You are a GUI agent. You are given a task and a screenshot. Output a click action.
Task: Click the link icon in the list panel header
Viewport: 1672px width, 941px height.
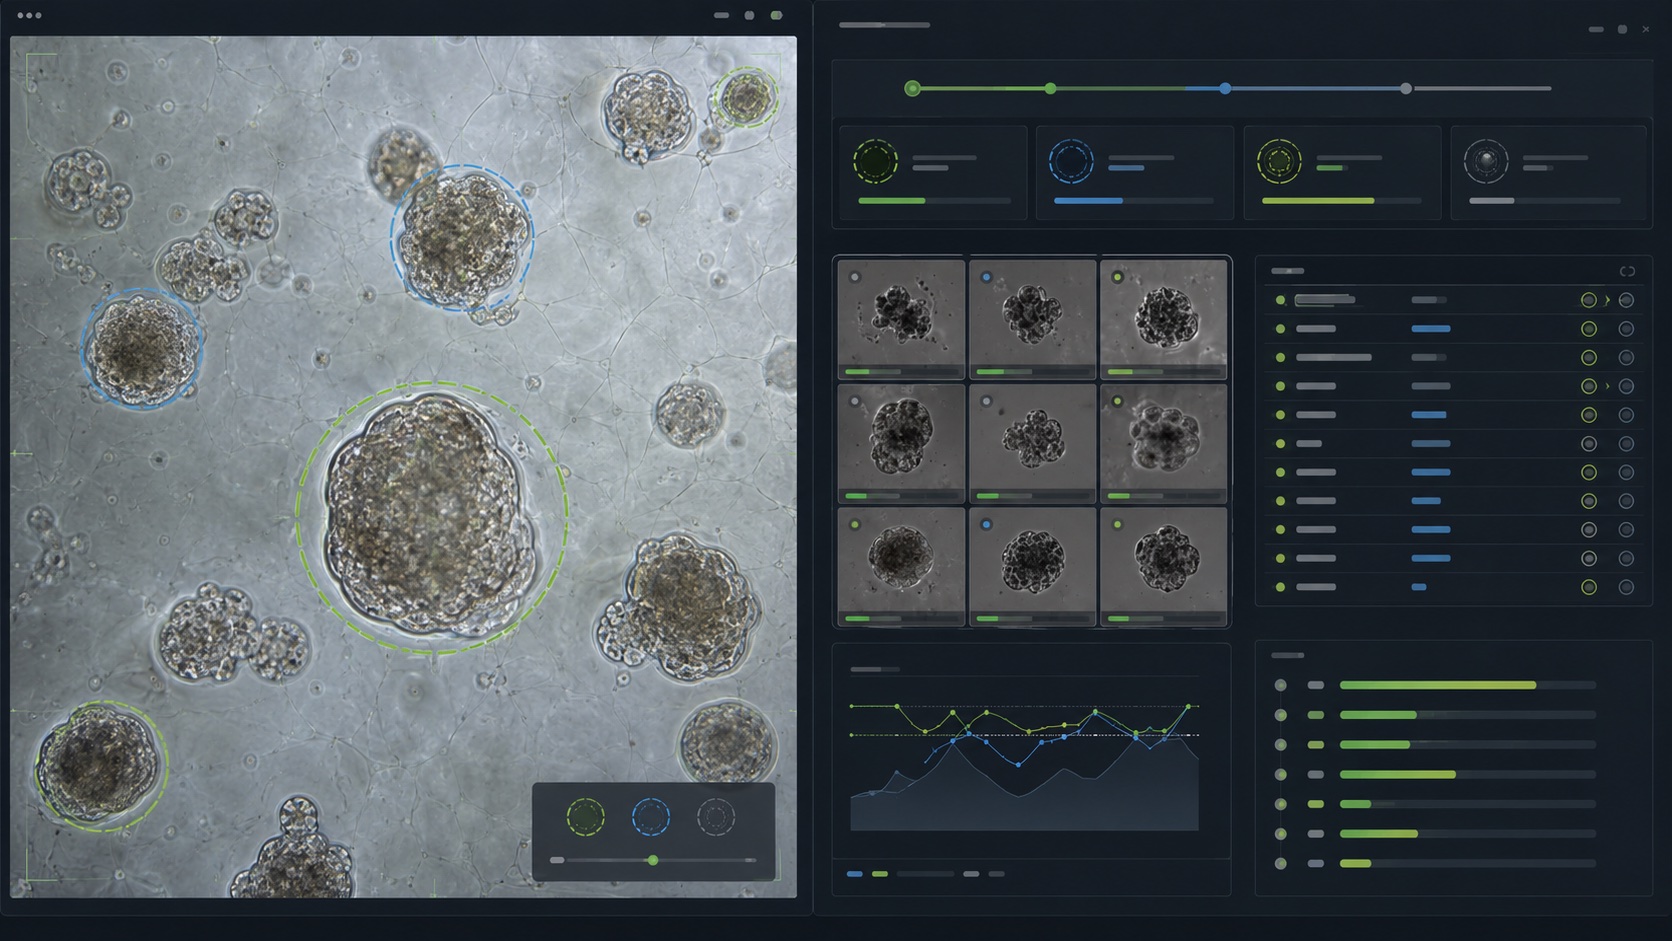coord(1627,271)
